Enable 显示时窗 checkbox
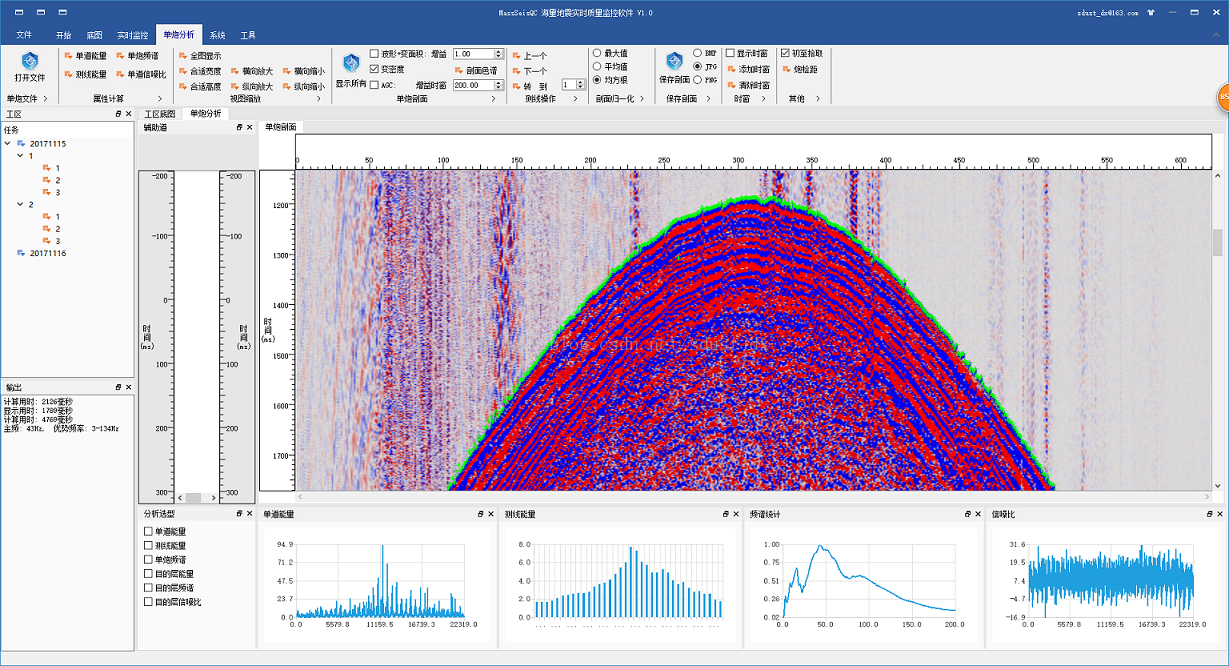 pos(730,53)
